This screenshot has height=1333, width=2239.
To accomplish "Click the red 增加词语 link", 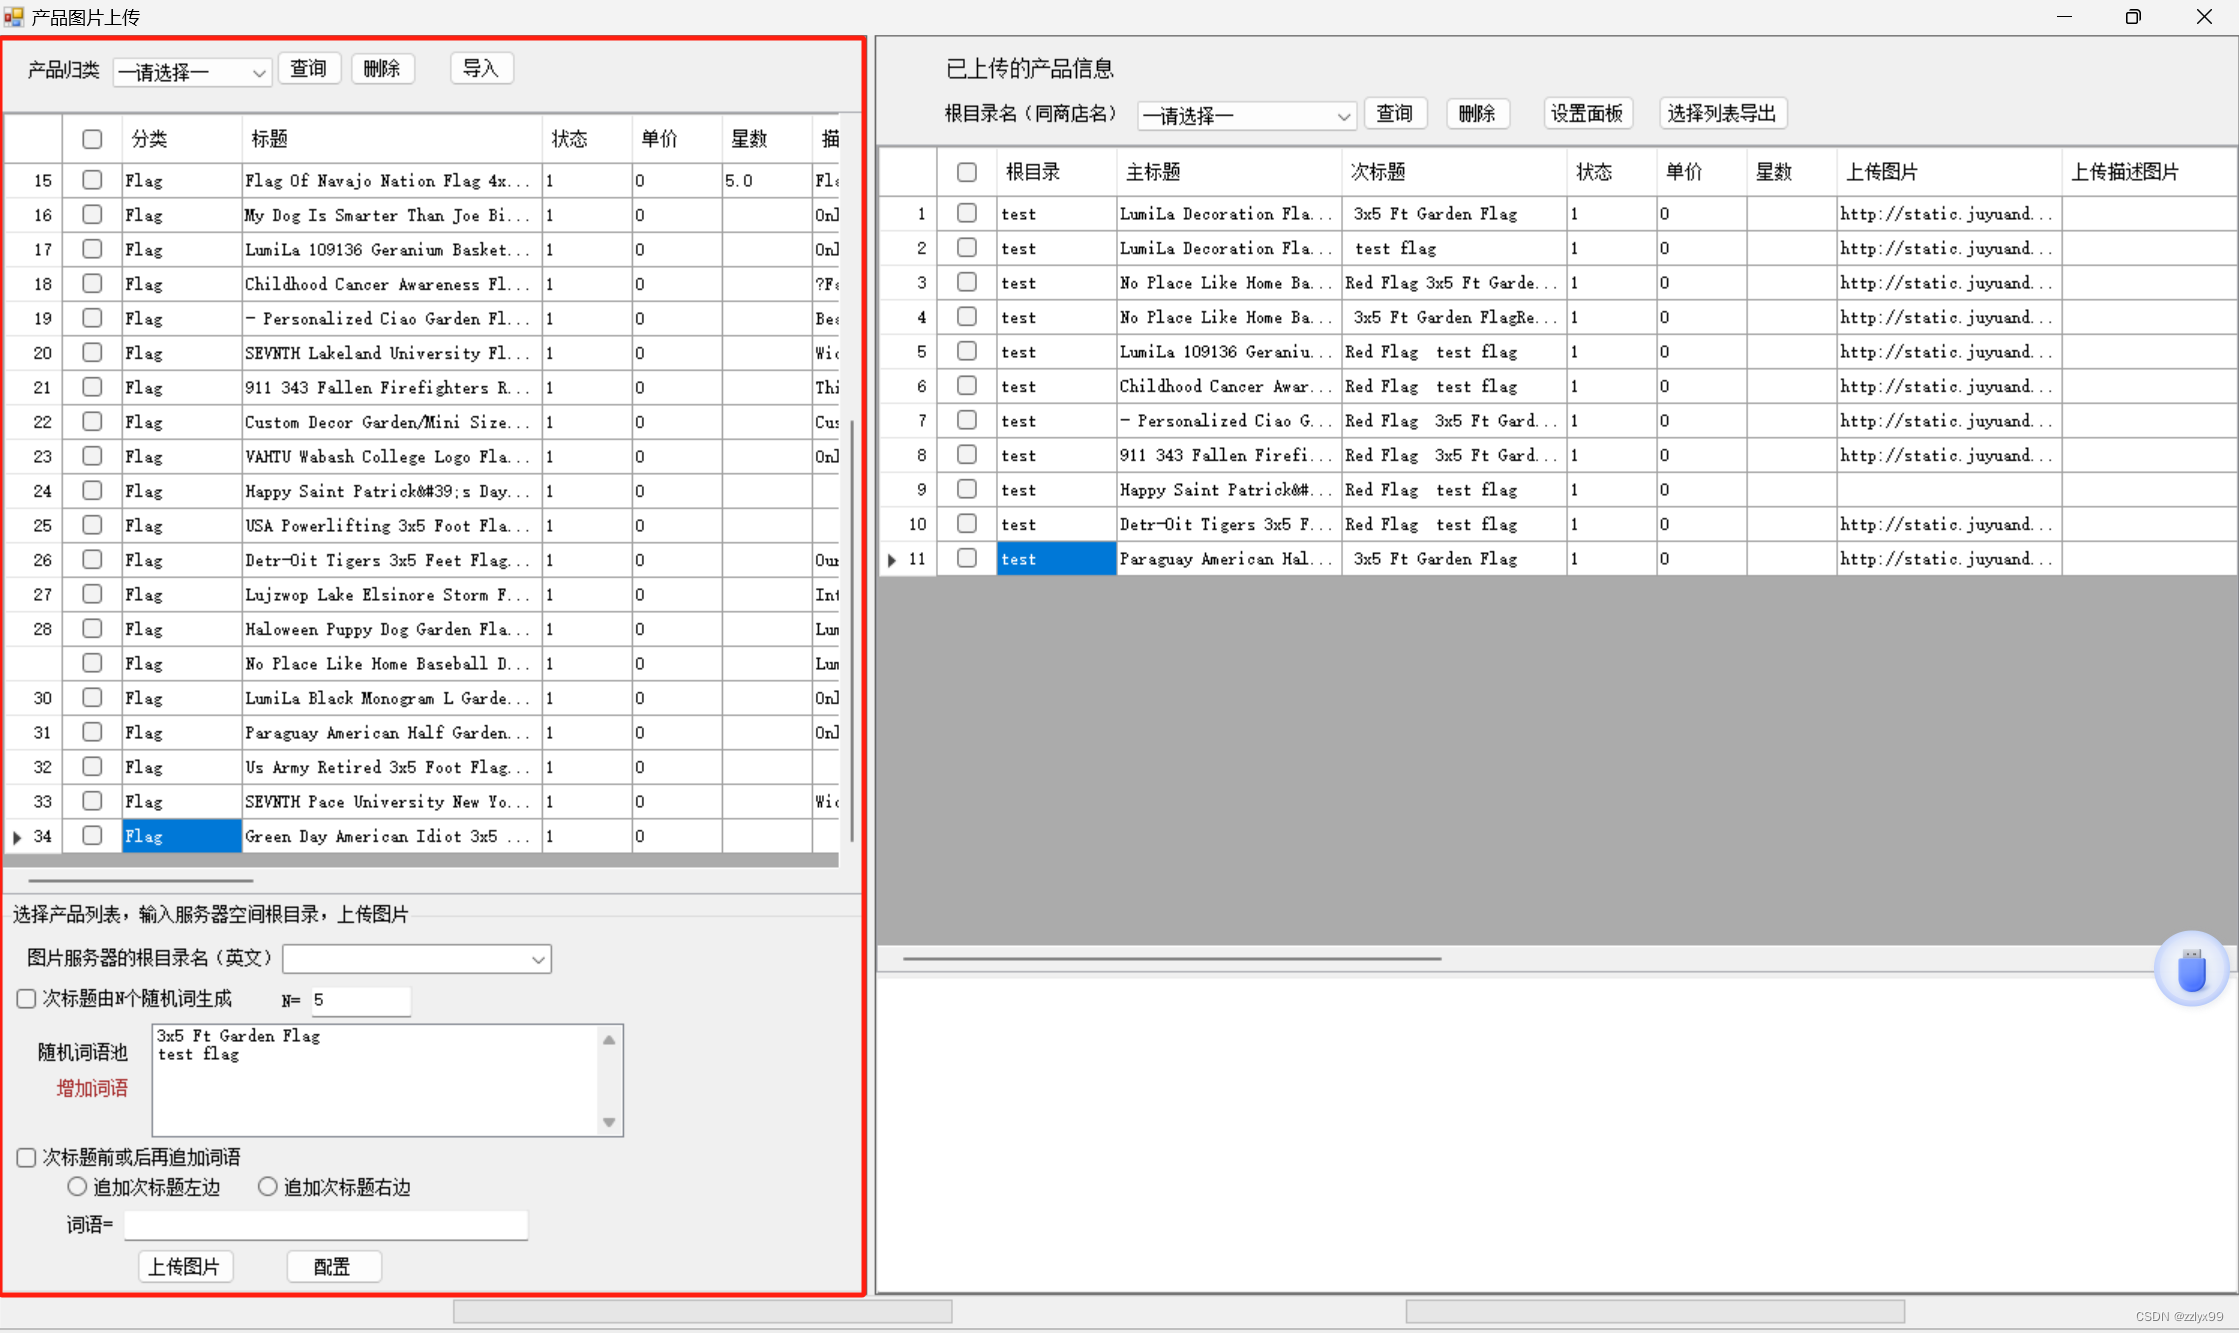I will click(x=92, y=1088).
